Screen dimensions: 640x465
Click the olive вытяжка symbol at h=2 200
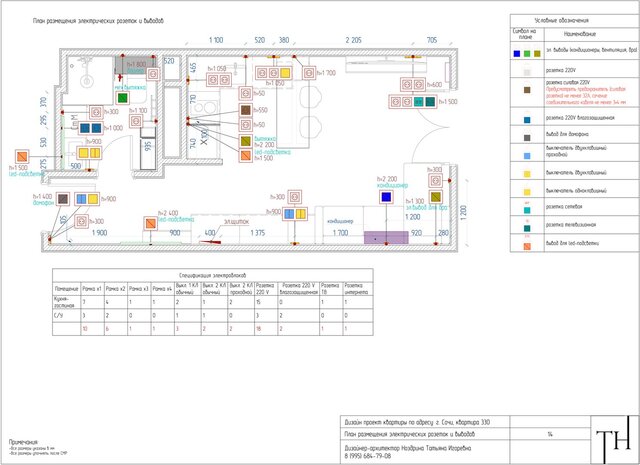tap(244, 142)
